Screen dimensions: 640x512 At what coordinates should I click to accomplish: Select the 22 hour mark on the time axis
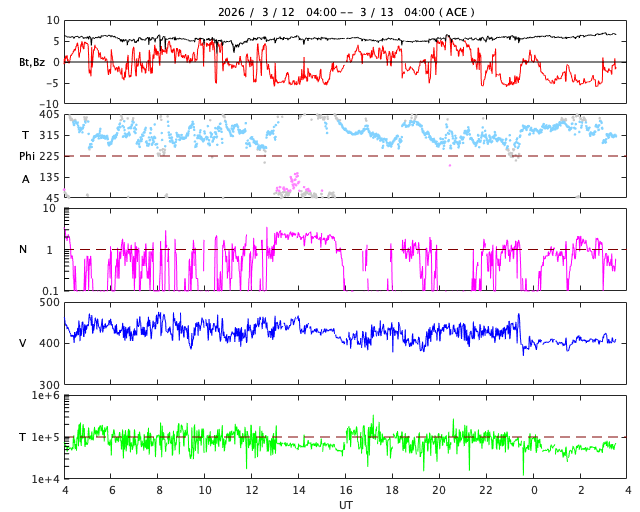[487, 491]
